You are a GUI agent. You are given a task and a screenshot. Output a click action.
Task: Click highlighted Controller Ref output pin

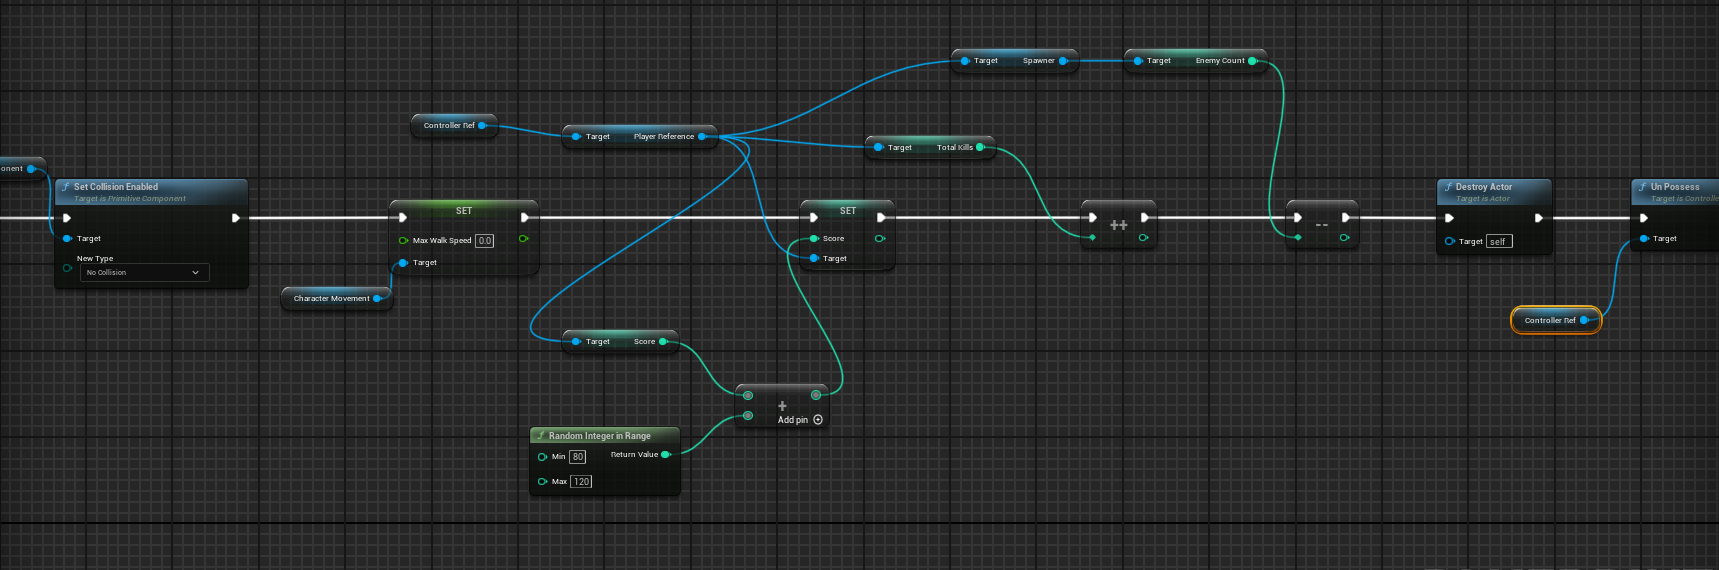pyautogui.click(x=1584, y=320)
